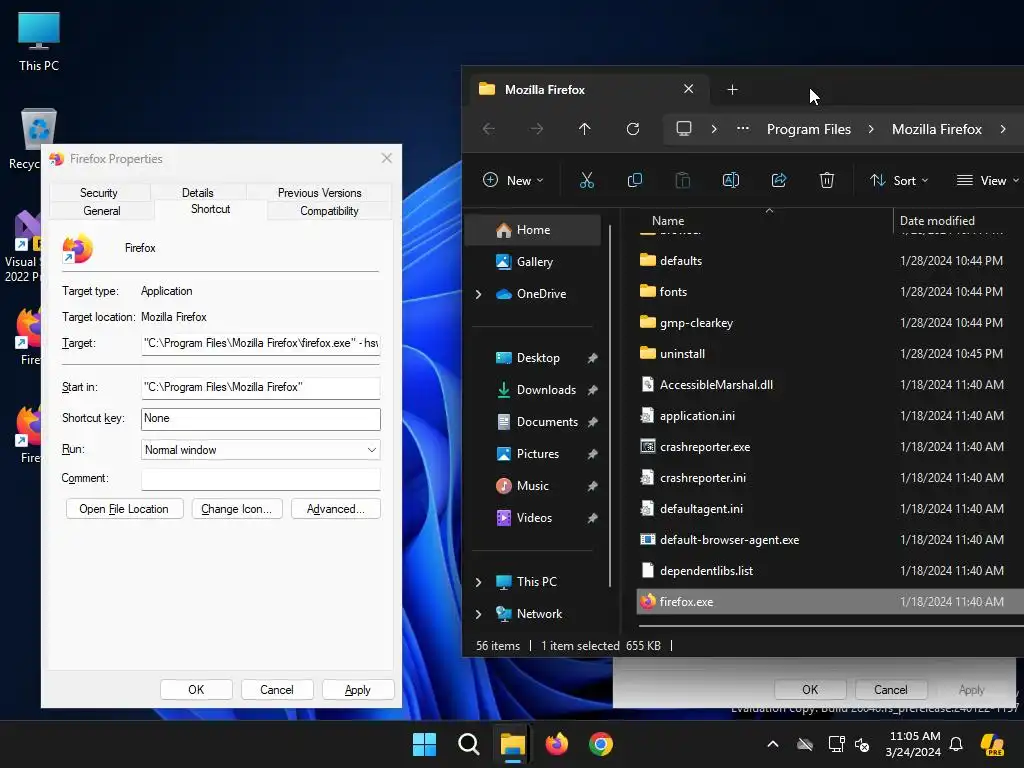1024x768 pixels.
Task: Select firefox.exe in file list
Action: point(830,601)
